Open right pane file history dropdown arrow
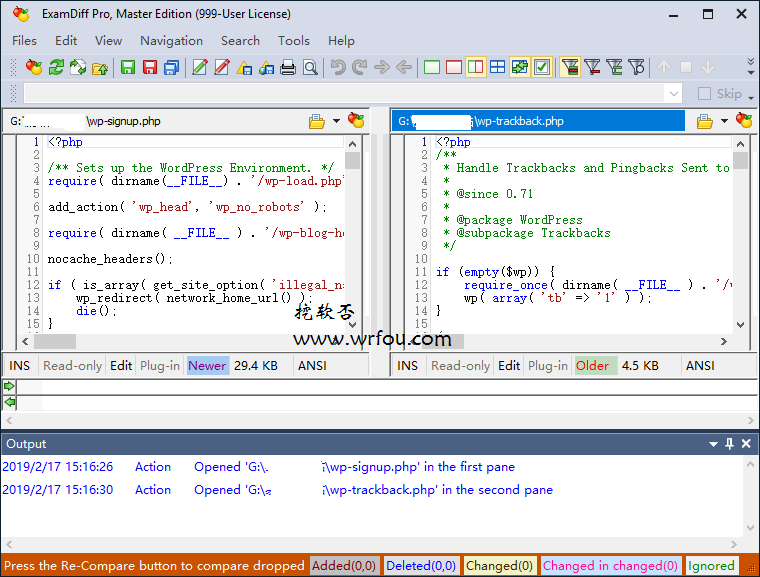The image size is (760, 577). click(x=724, y=121)
